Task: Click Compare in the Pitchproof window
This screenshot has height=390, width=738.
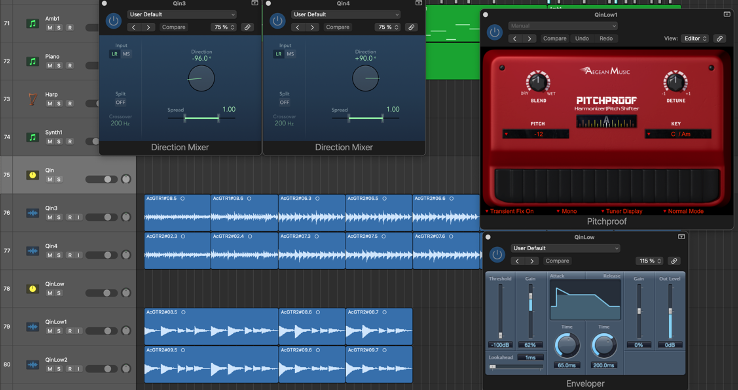Action: coord(554,39)
